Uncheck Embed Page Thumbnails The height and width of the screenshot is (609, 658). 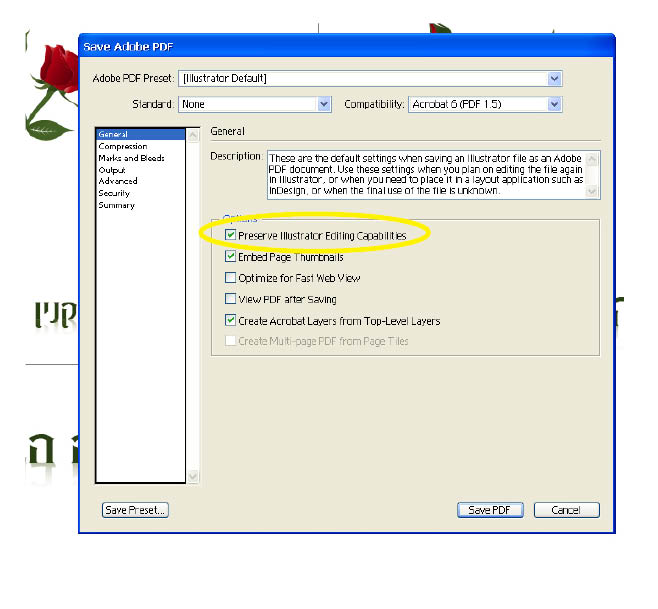click(230, 256)
